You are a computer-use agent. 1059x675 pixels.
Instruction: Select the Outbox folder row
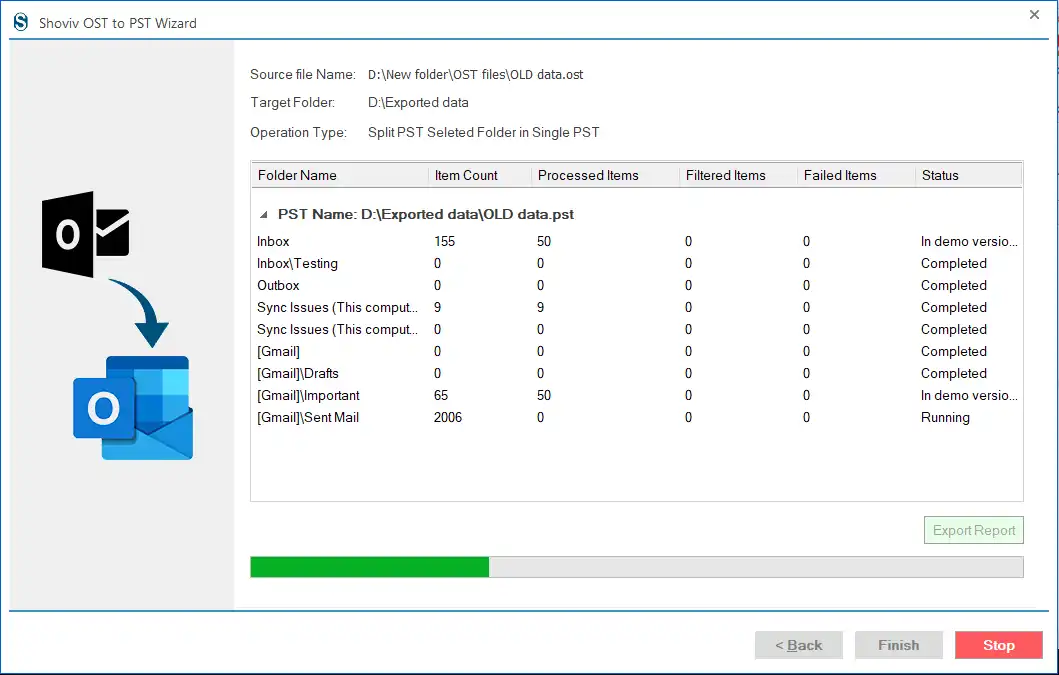click(636, 285)
